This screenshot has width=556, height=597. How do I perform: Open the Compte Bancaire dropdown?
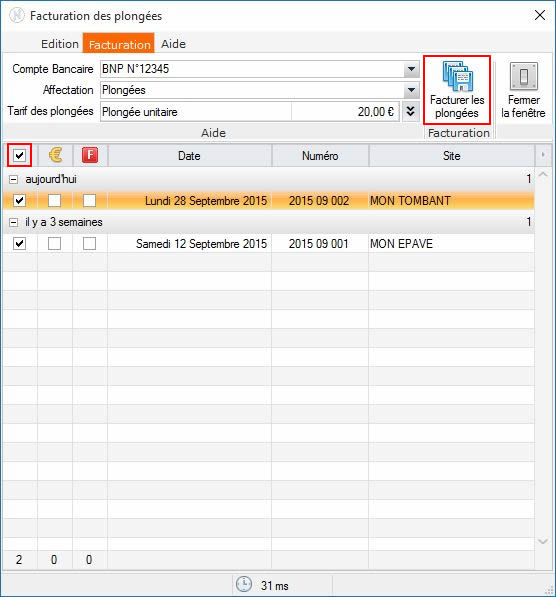[411, 69]
